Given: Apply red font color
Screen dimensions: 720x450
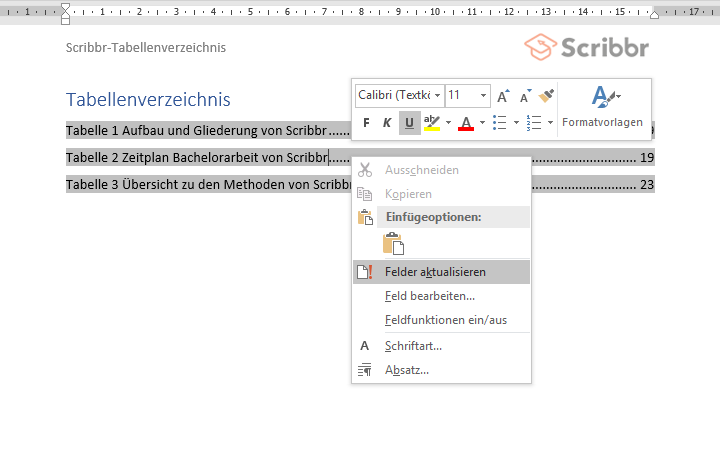Looking at the screenshot, I should [x=466, y=123].
